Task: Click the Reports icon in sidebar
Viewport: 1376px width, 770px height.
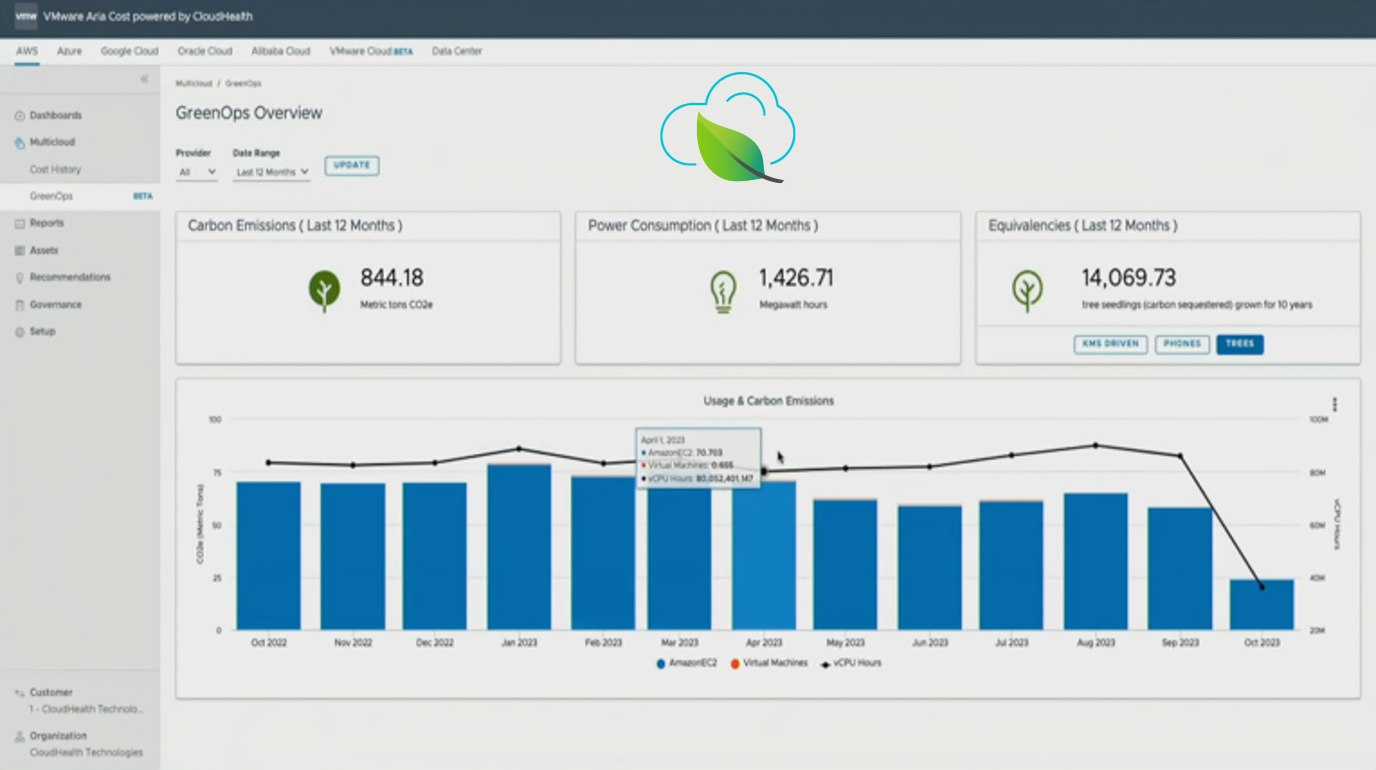Action: (x=20, y=224)
